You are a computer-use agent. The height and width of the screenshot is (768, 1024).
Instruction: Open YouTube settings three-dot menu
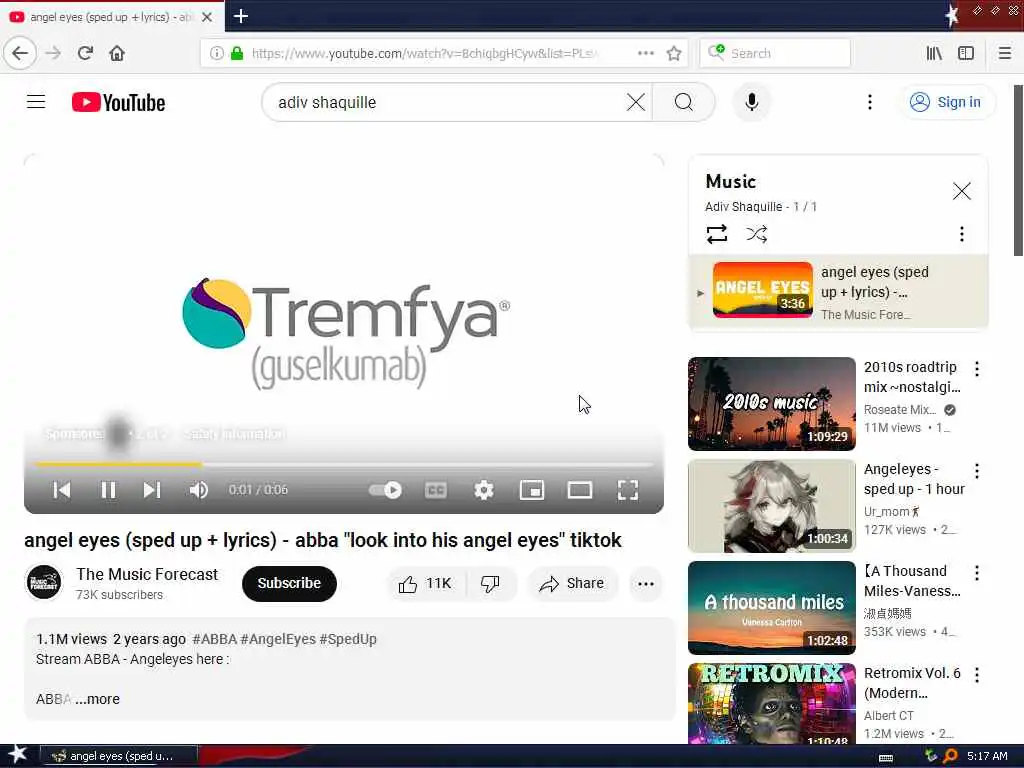click(869, 102)
